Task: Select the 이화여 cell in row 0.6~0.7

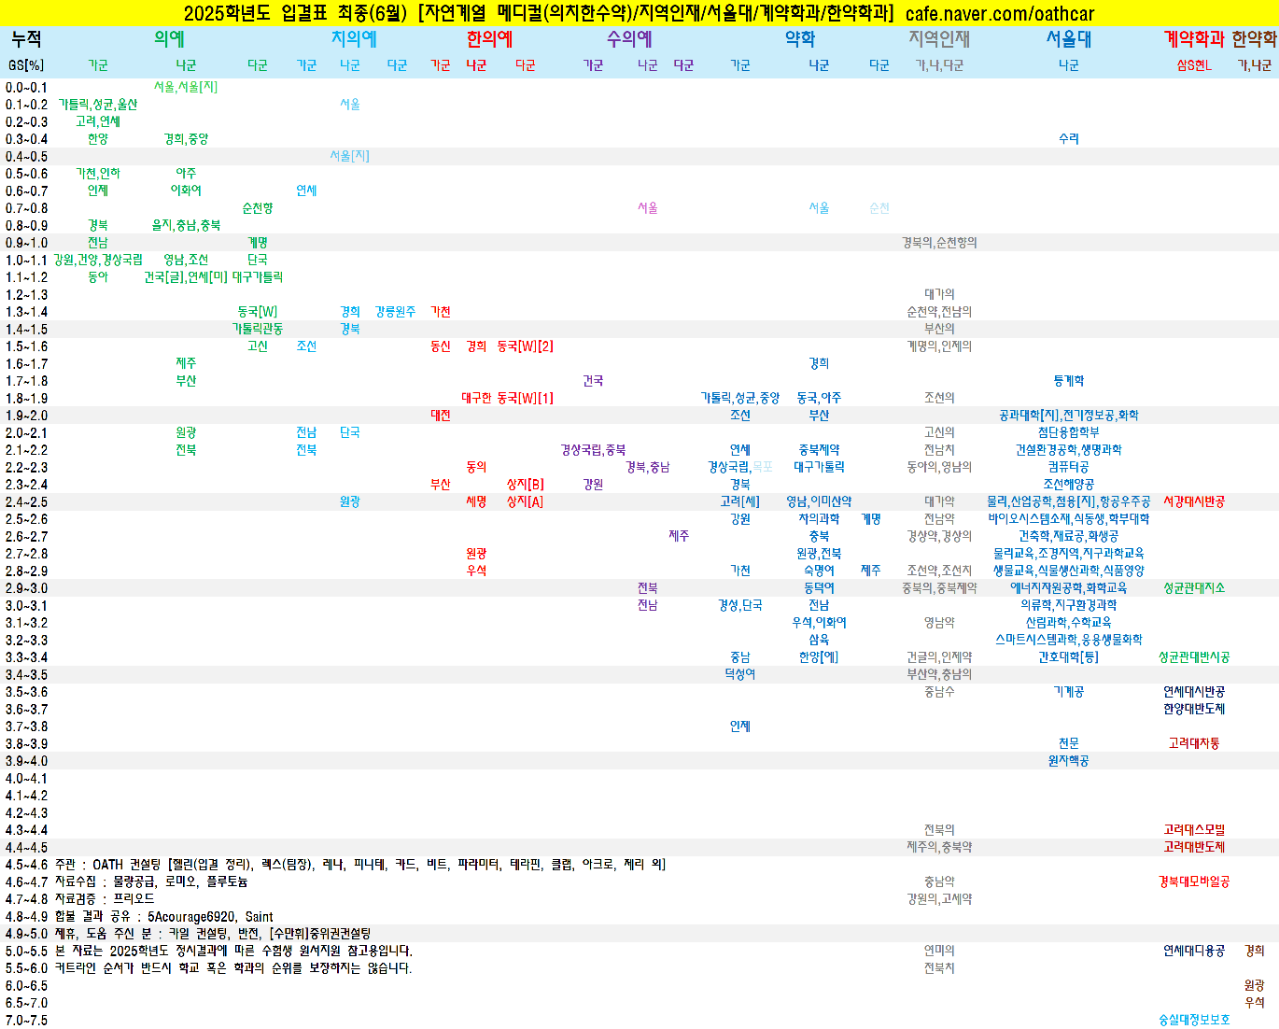Action: (186, 190)
